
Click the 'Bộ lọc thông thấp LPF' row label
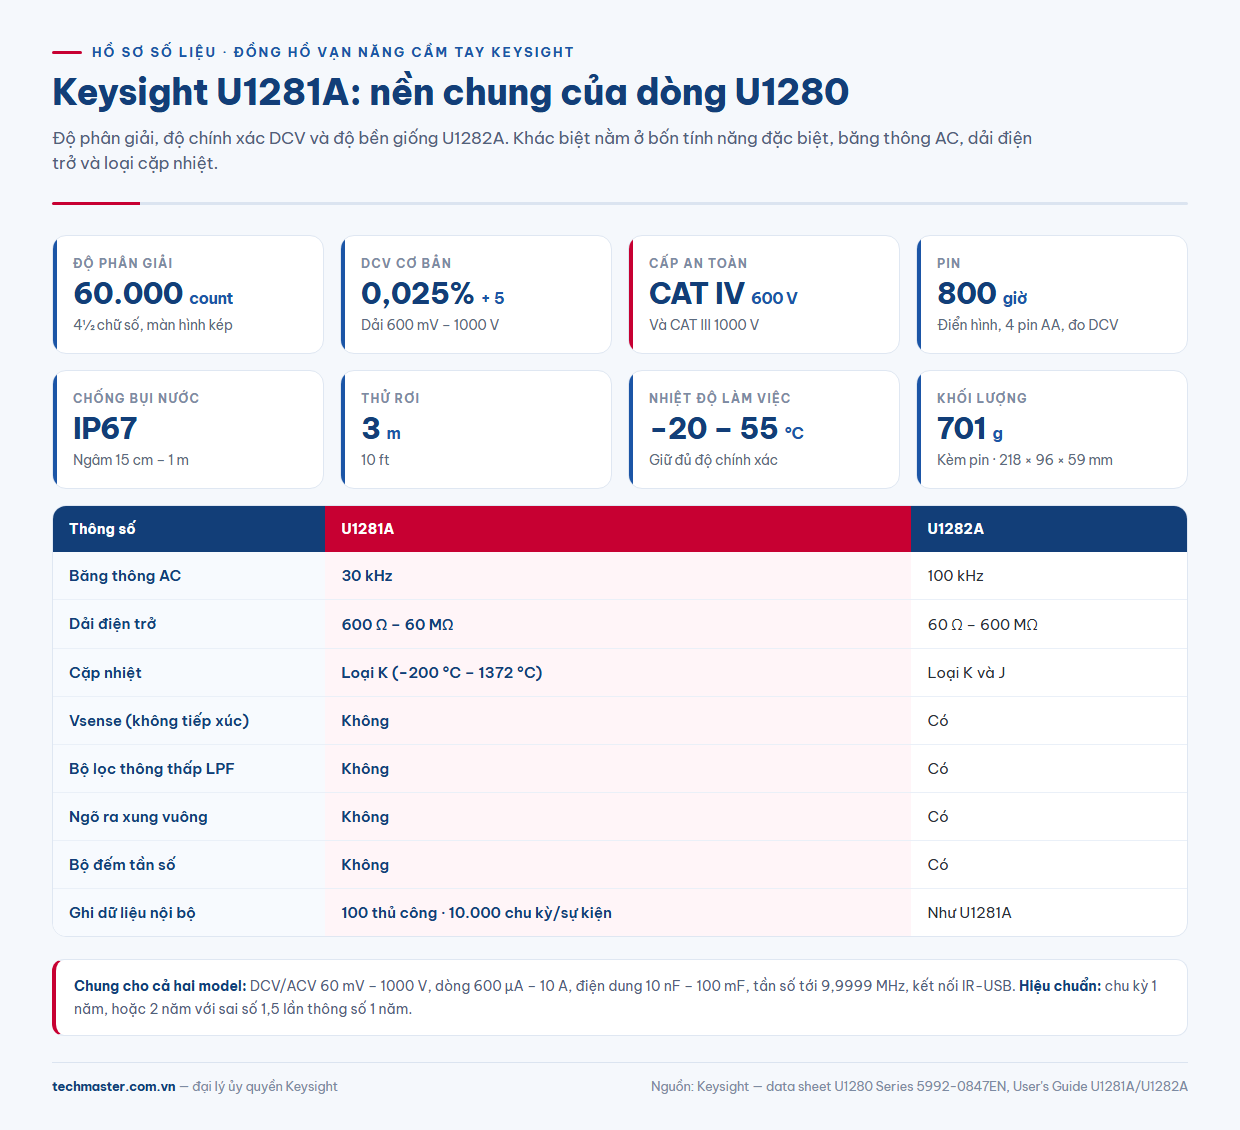point(151,768)
